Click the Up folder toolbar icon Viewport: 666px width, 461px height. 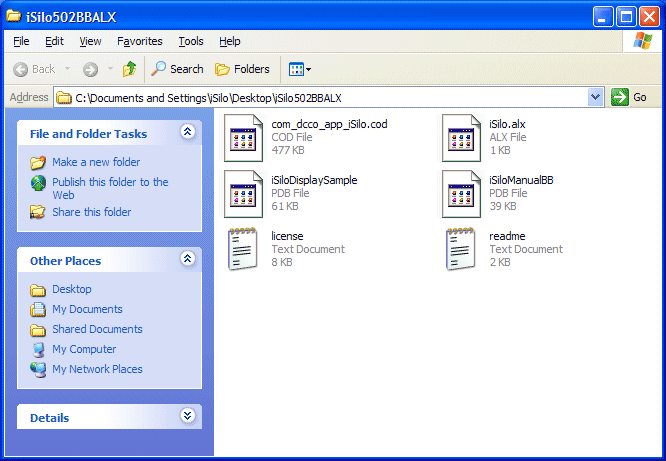(x=129, y=69)
